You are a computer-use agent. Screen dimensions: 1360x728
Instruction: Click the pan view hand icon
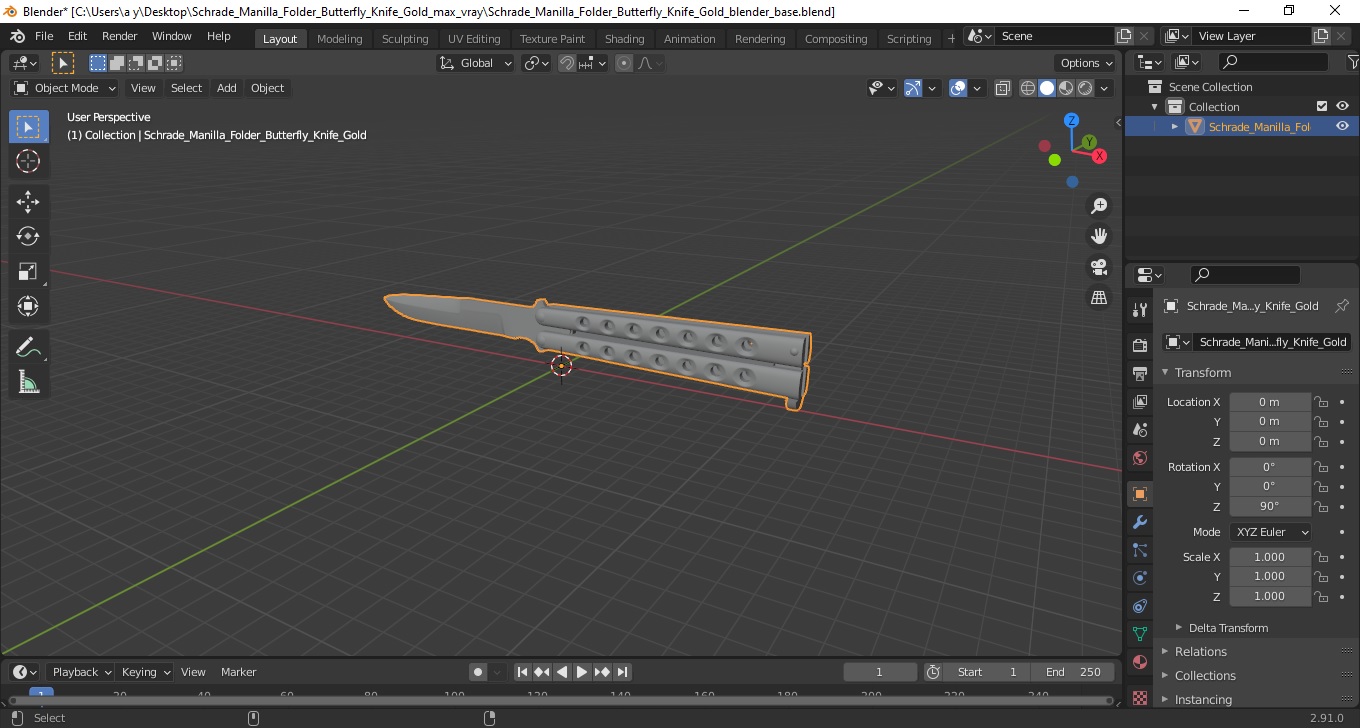1099,236
